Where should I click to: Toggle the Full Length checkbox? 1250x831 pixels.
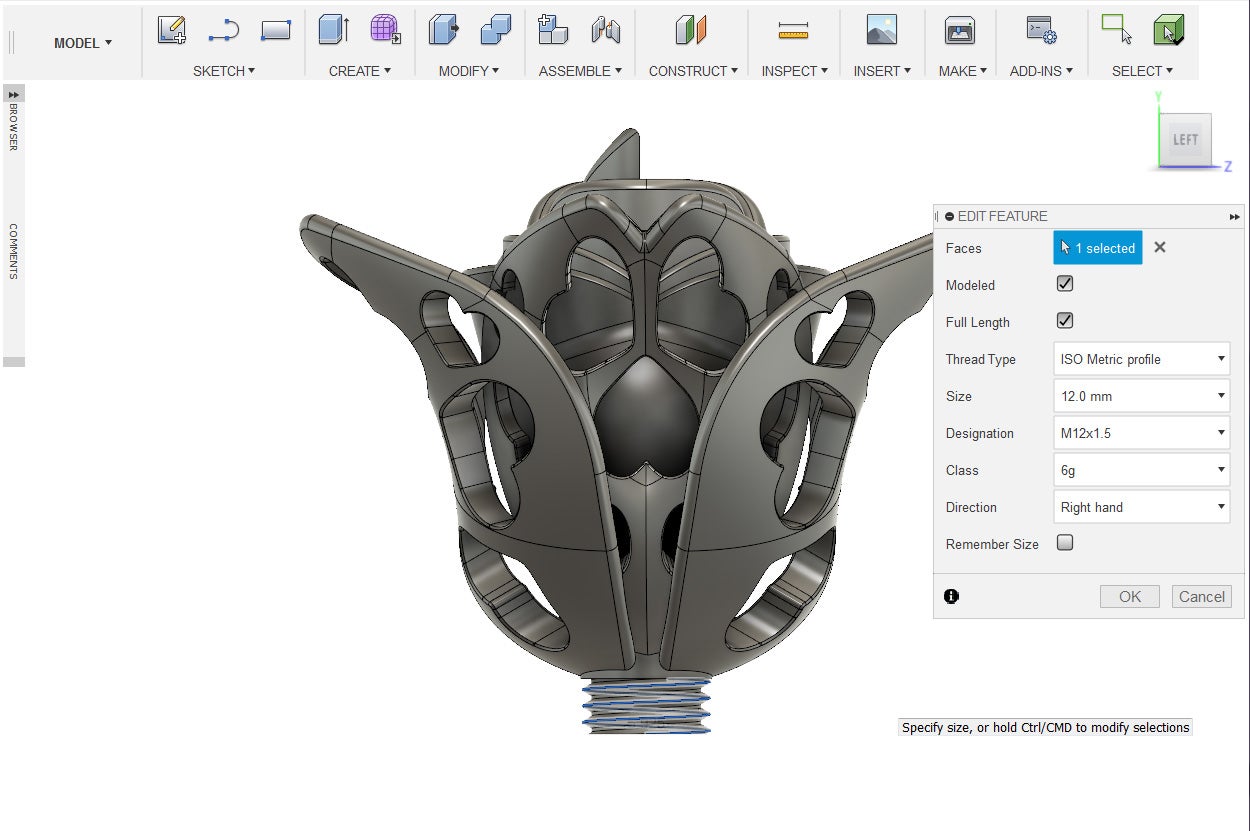click(1065, 321)
